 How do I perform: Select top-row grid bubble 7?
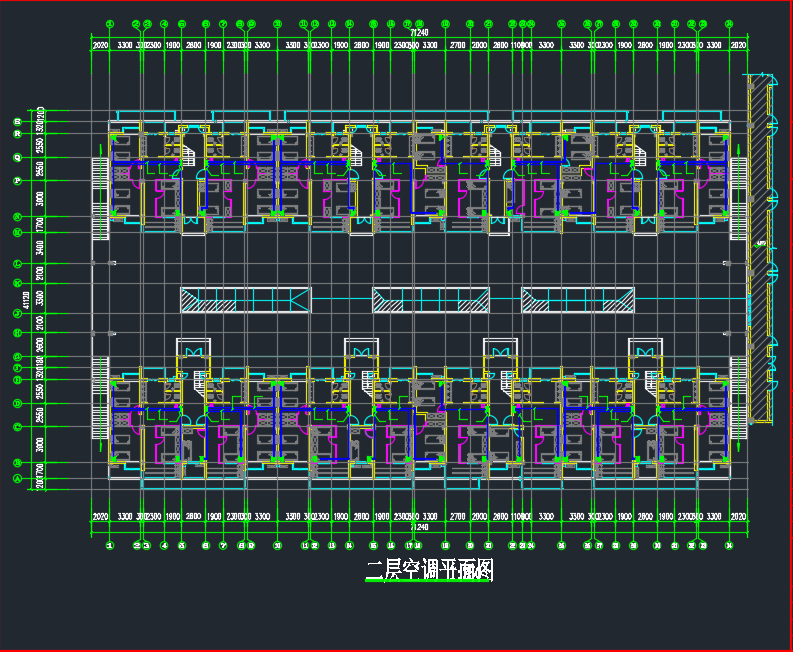tap(223, 24)
